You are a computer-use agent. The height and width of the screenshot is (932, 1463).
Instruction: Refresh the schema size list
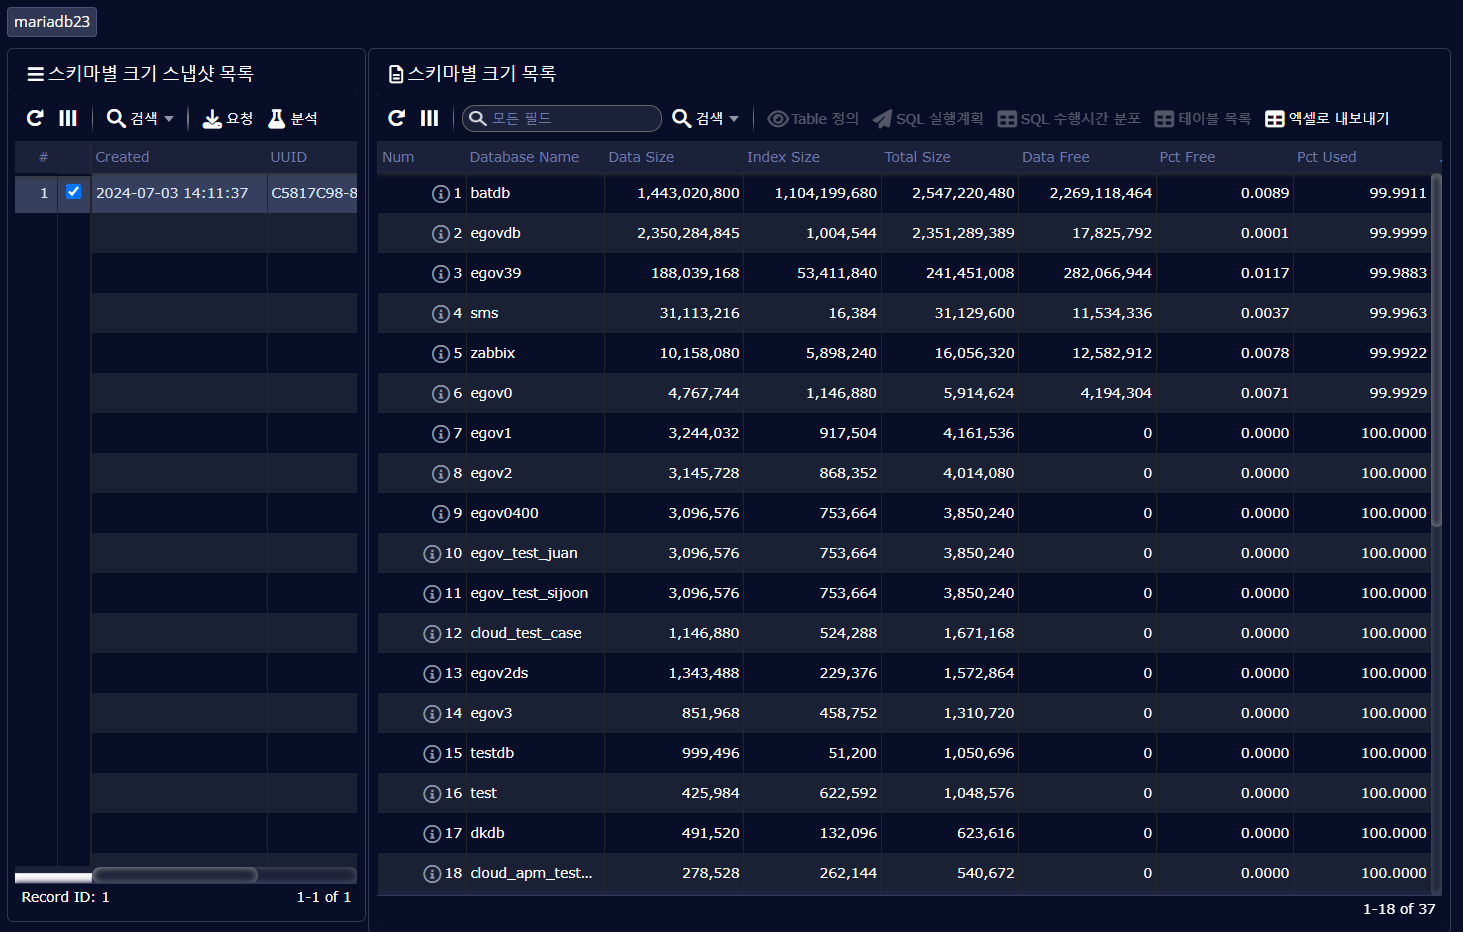pyautogui.click(x=397, y=118)
